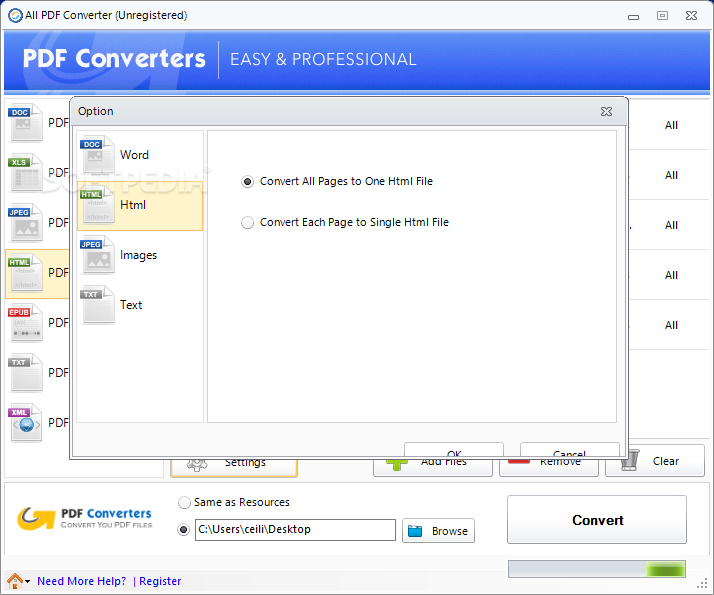
Task: Click the output path field C:\Users\ceili\Desktop
Action: coord(295,530)
